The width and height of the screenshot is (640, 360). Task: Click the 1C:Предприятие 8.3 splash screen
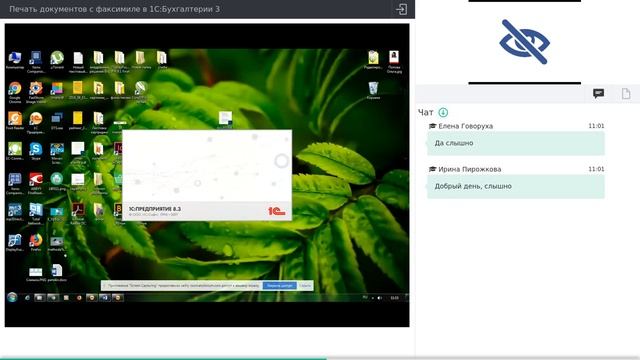207,176
